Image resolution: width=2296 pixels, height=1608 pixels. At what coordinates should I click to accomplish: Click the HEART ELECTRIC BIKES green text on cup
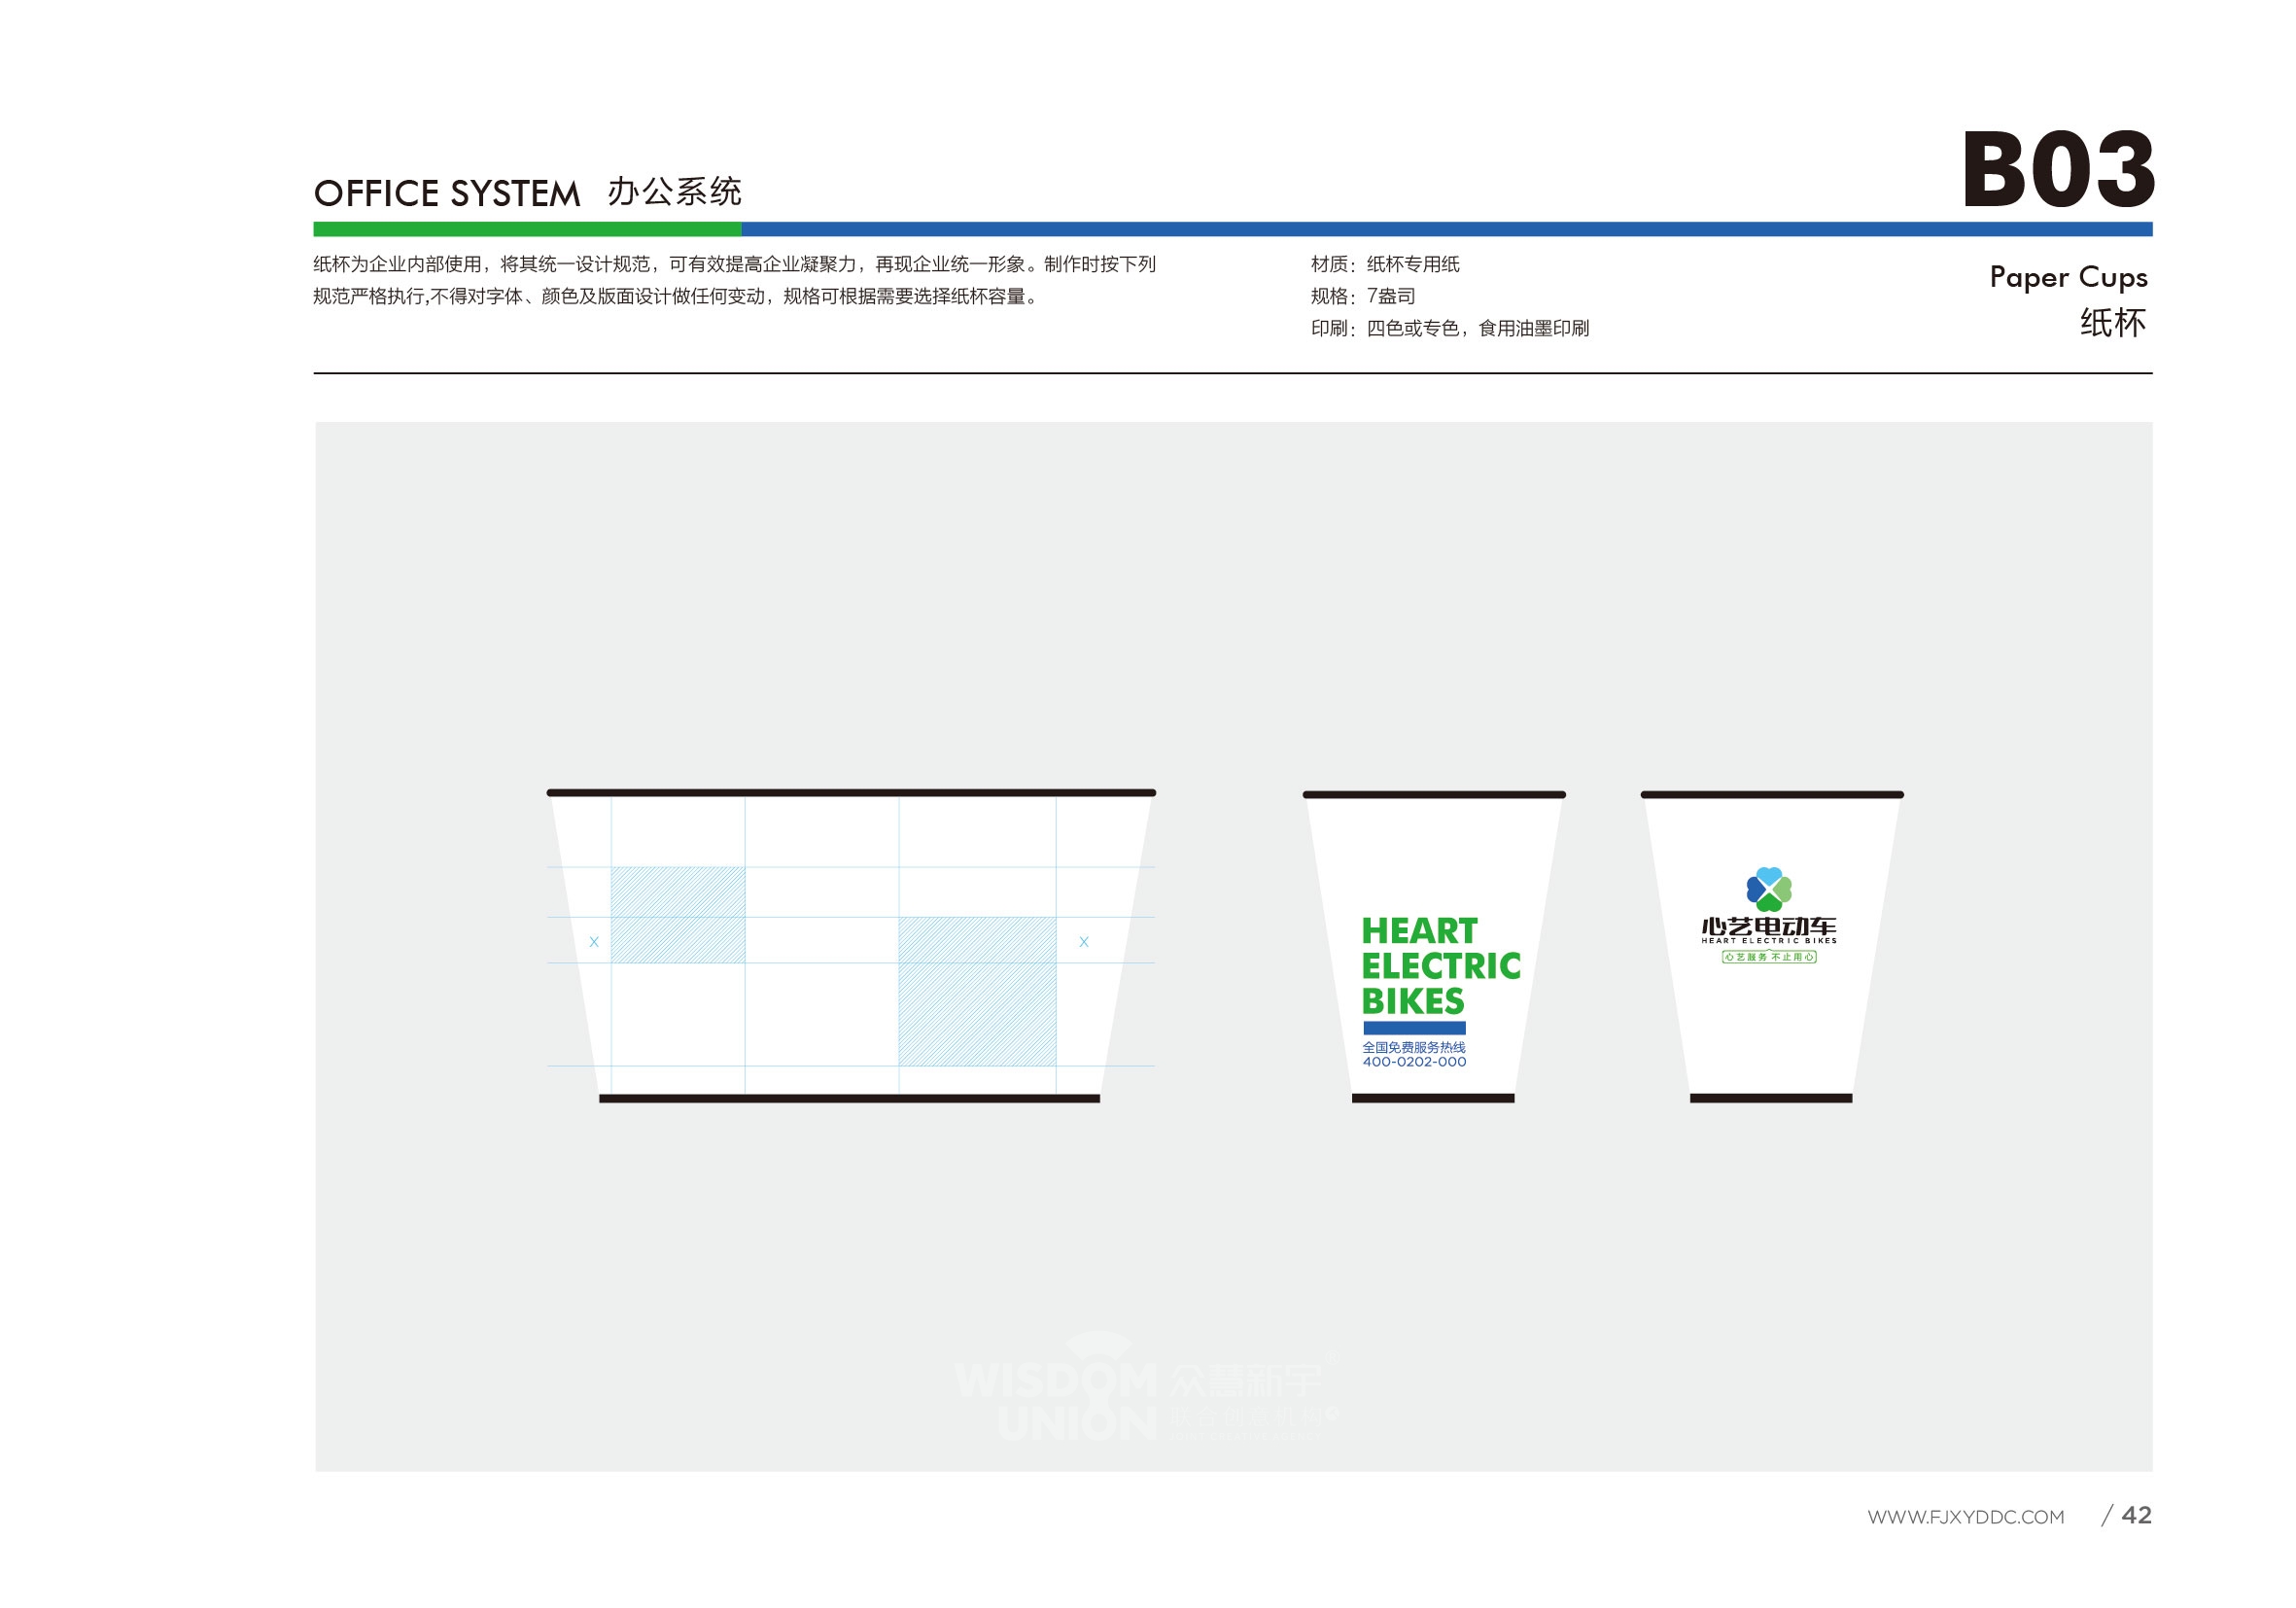(x=1440, y=966)
